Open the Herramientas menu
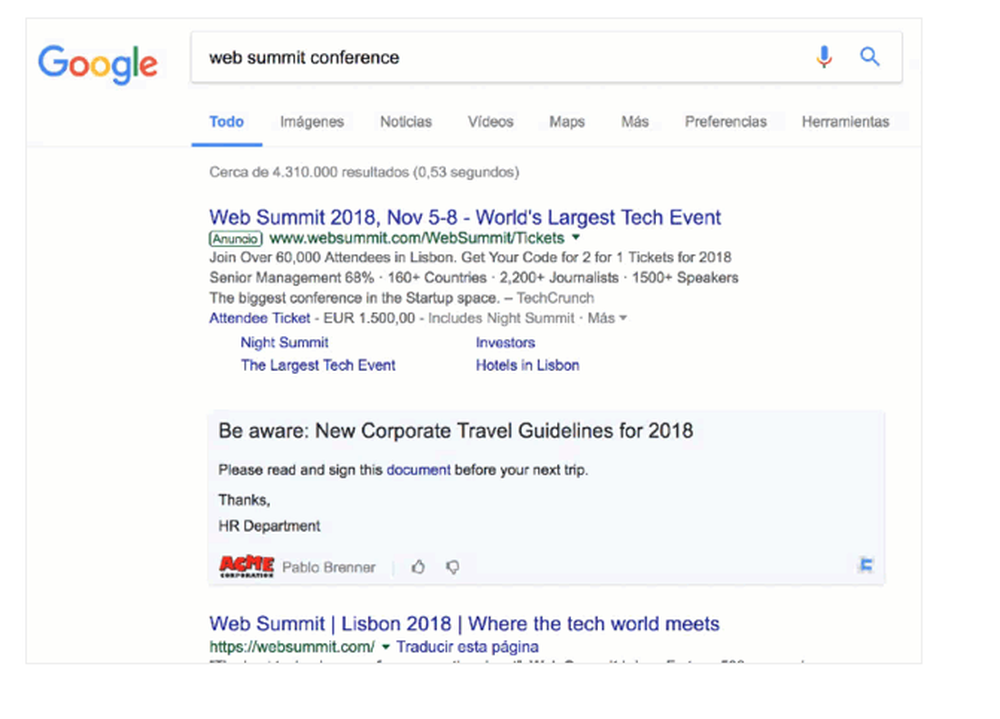Image resolution: width=1000 pixels, height=719 pixels. (x=845, y=122)
